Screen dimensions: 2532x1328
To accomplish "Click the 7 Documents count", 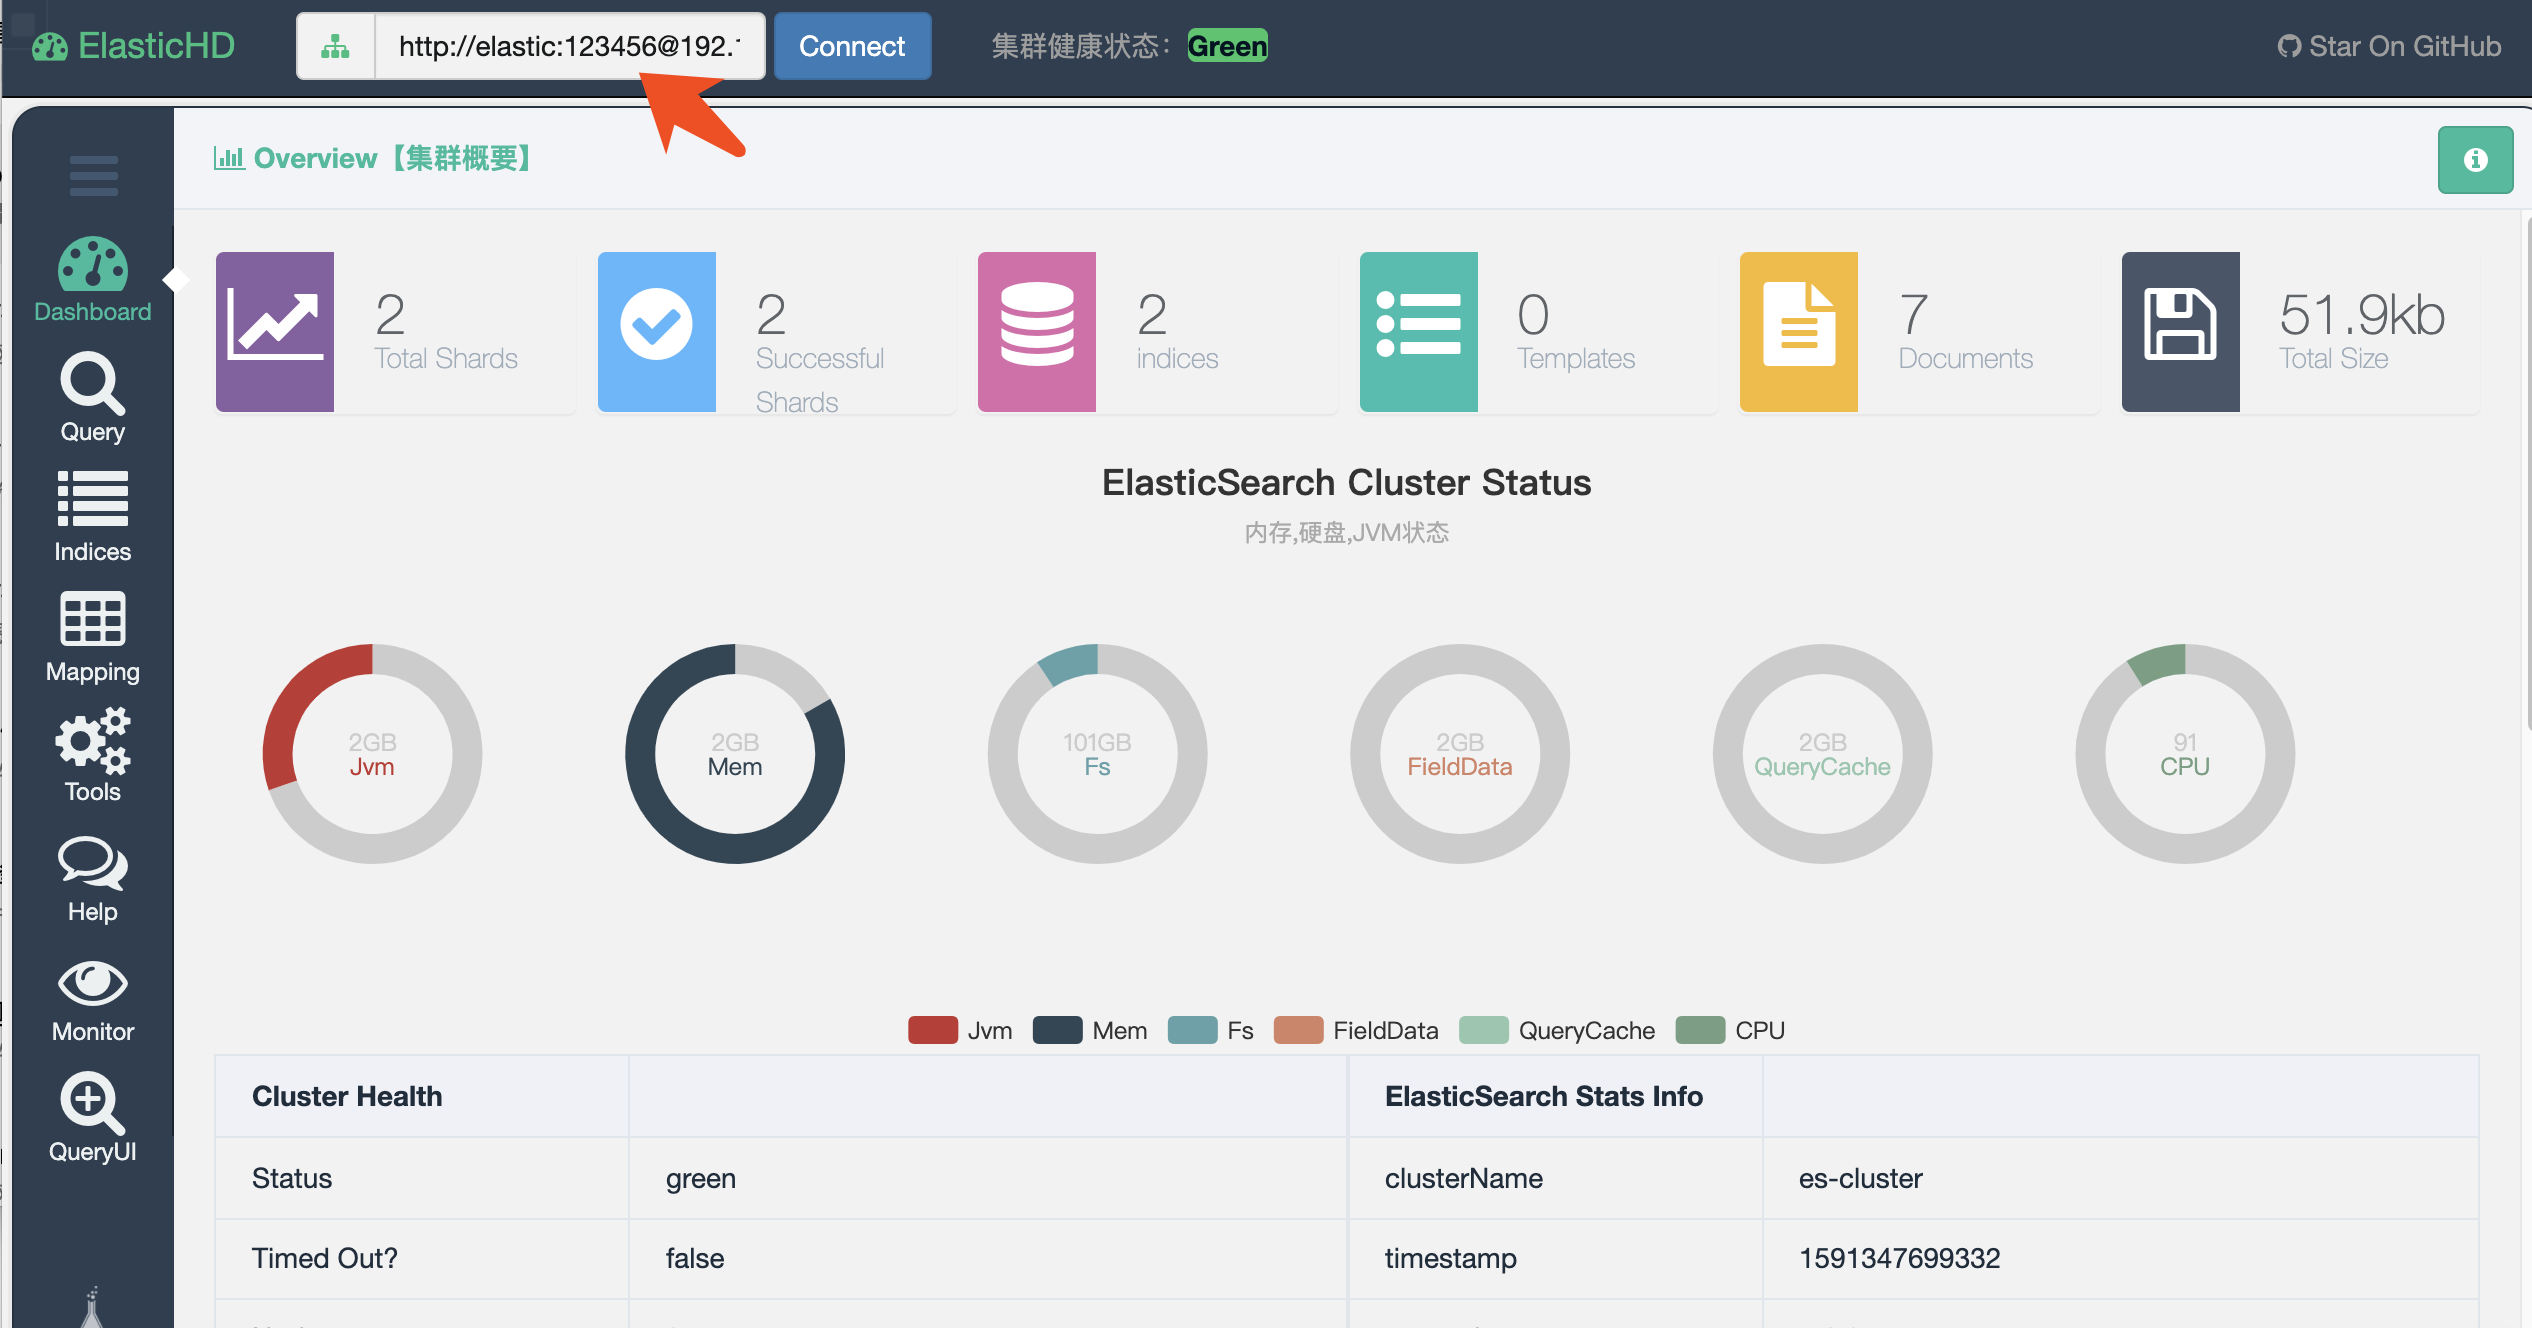I will (1913, 314).
